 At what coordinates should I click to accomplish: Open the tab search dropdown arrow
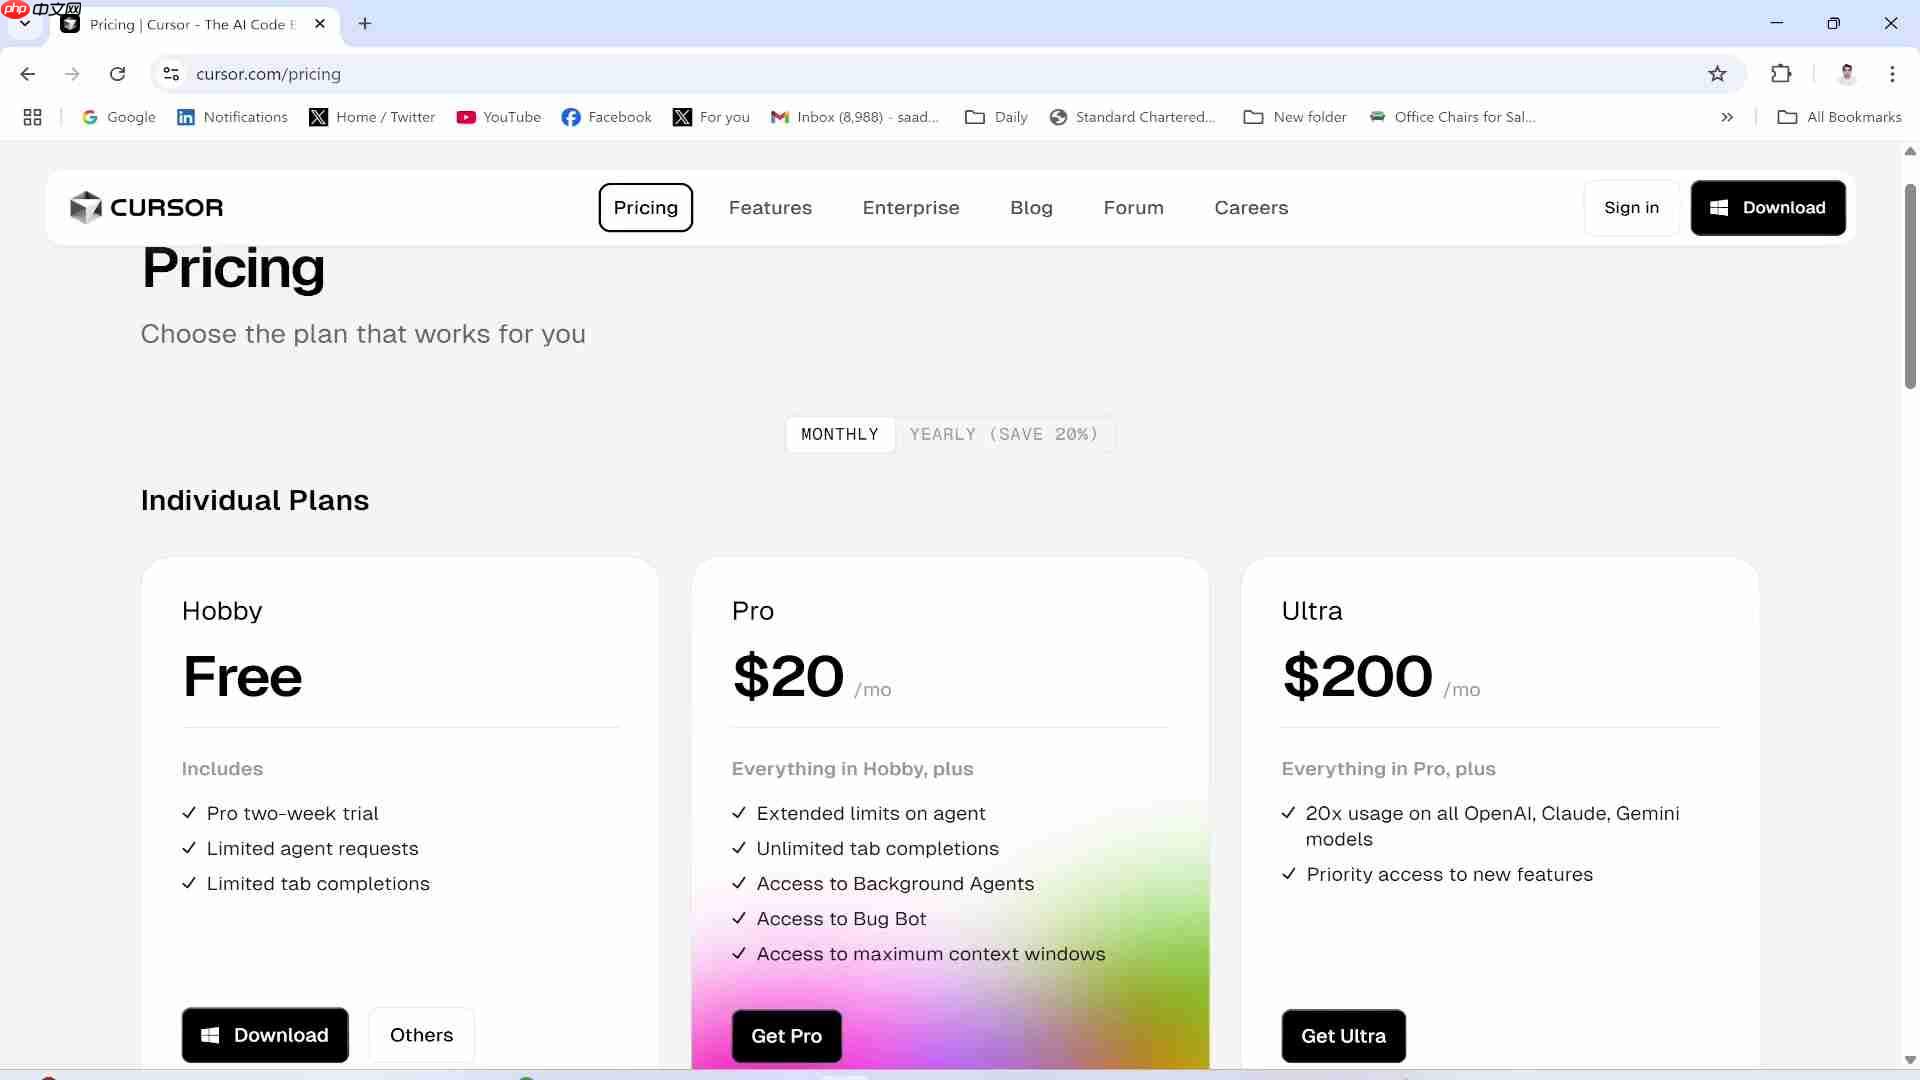(x=25, y=23)
